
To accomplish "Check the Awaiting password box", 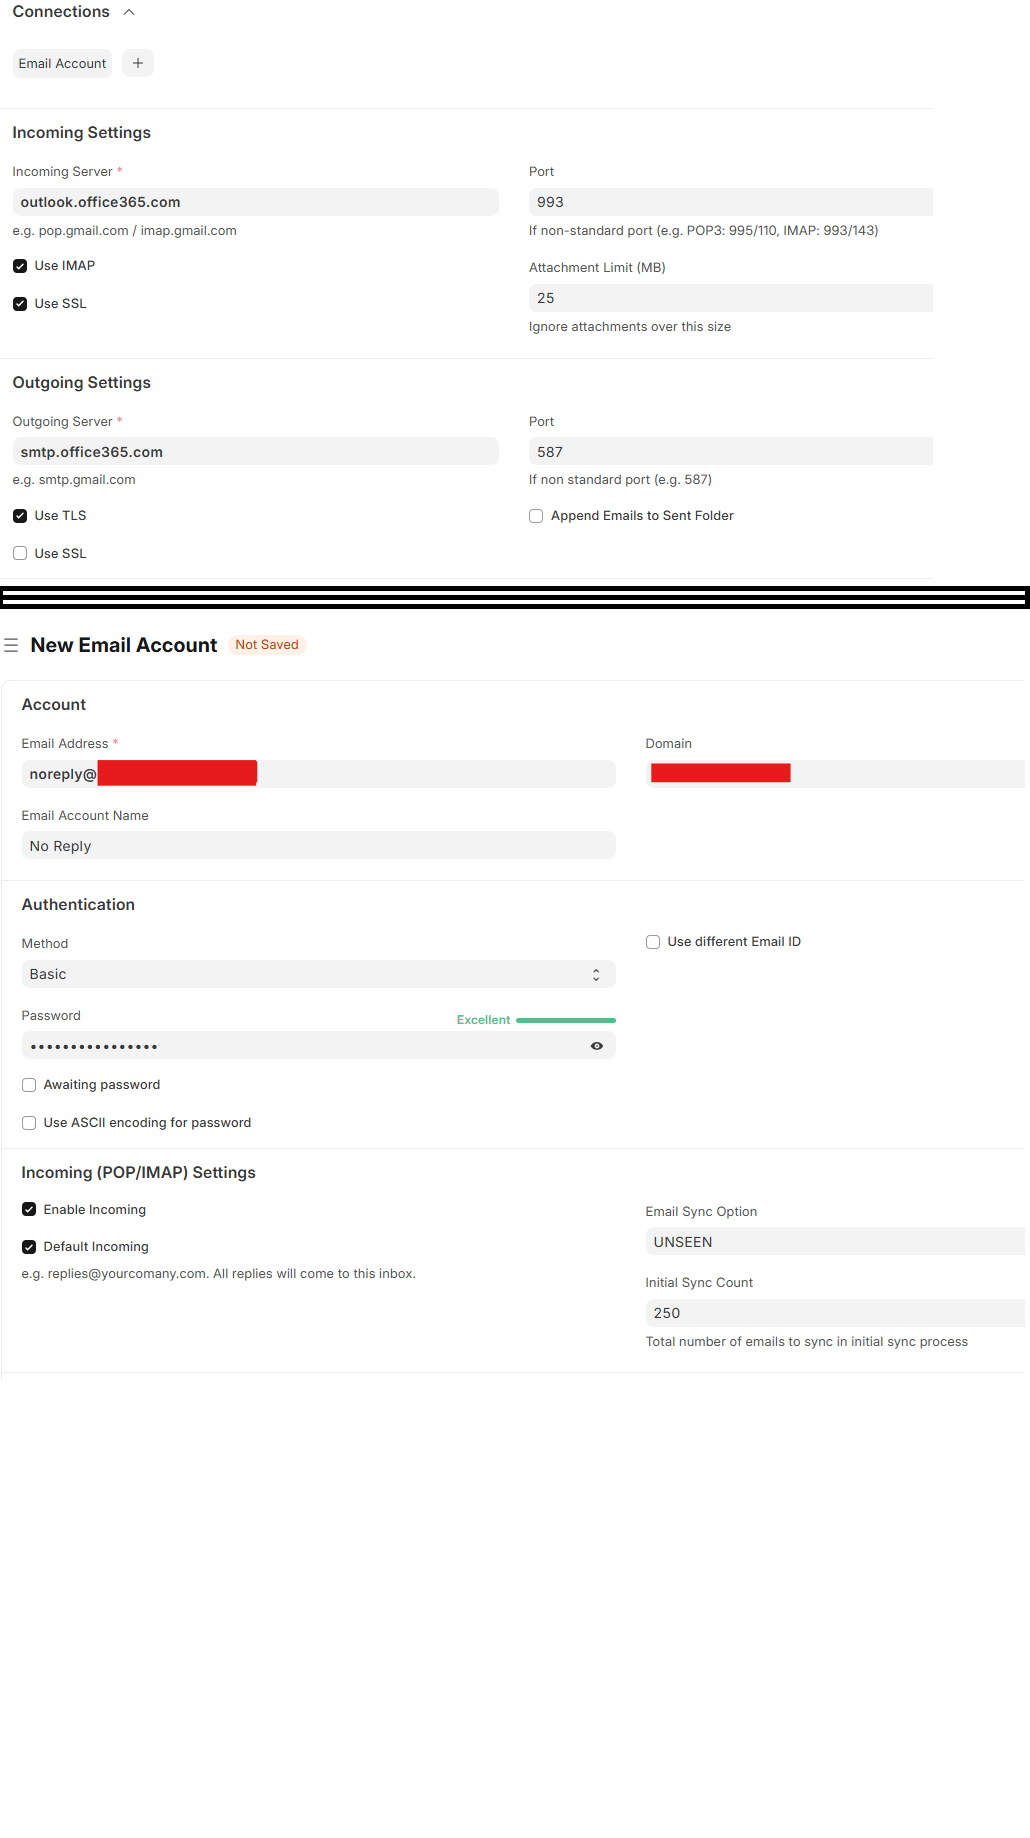I will (29, 1085).
